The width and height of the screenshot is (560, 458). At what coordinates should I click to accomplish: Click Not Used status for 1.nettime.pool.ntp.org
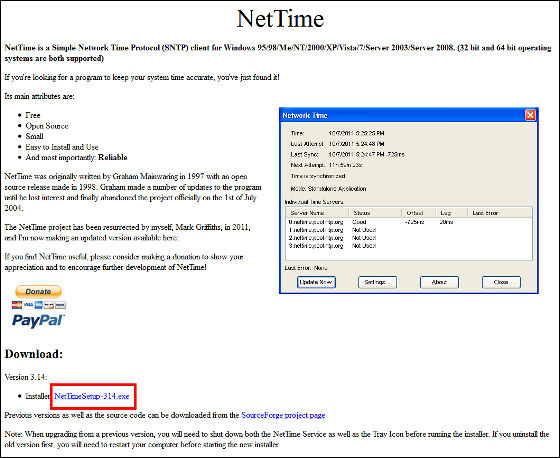coord(364,230)
